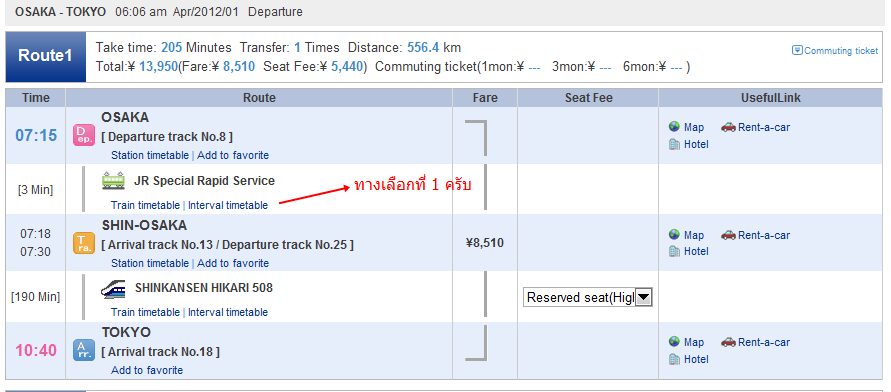Click the Route1 heading label

click(45, 56)
